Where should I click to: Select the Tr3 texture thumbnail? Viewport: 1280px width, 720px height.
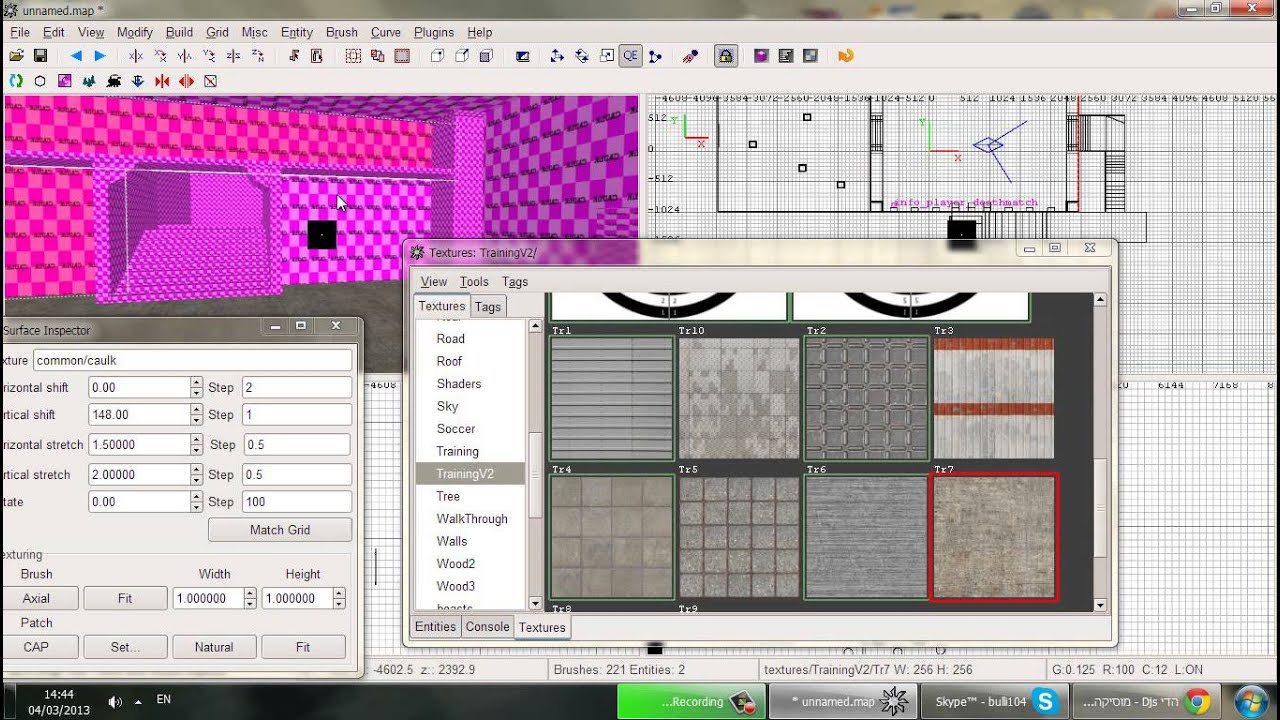click(993, 398)
